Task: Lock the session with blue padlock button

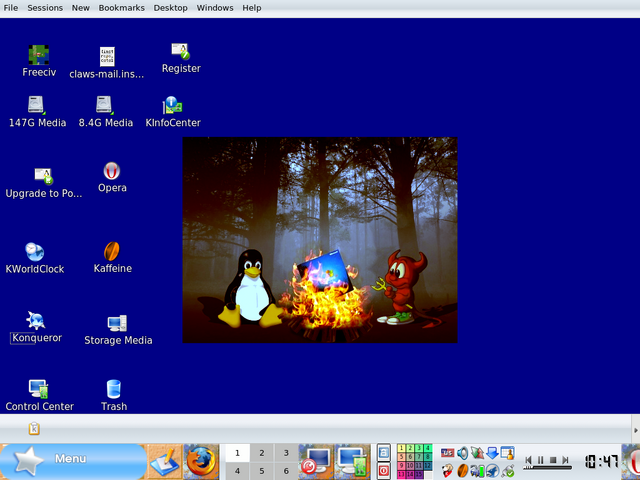Action: pyautogui.click(x=383, y=453)
